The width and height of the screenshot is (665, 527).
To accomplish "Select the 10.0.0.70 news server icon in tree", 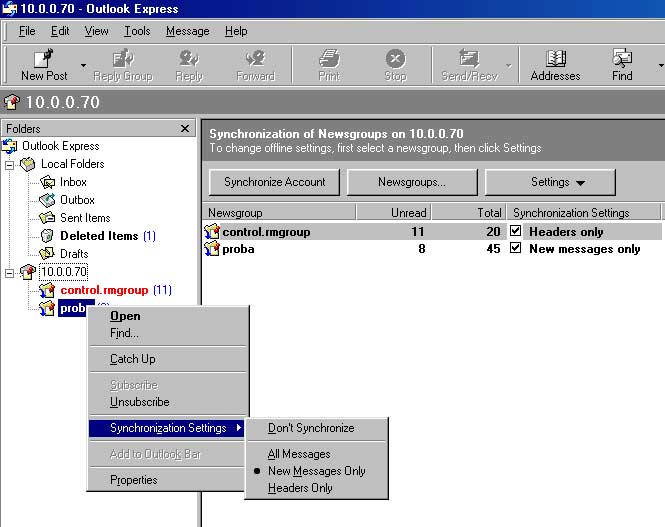I will click(28, 272).
